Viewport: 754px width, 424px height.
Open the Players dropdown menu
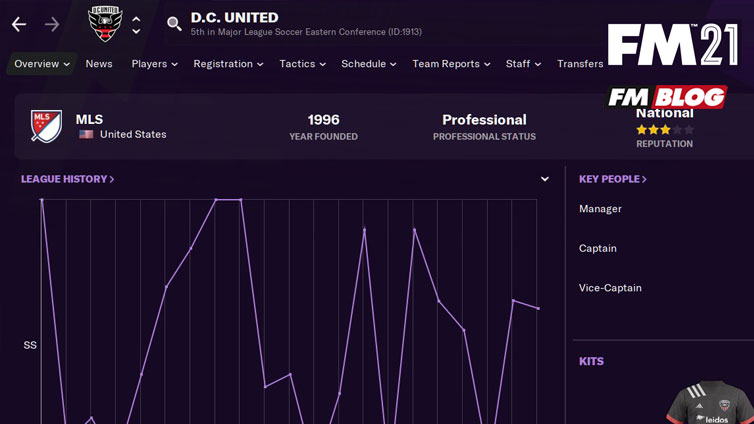(x=154, y=63)
